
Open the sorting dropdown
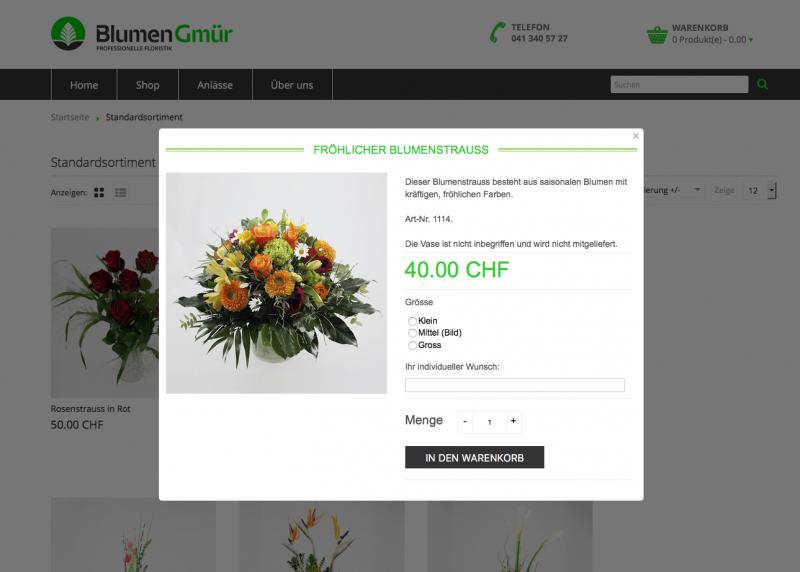pyautogui.click(x=672, y=190)
